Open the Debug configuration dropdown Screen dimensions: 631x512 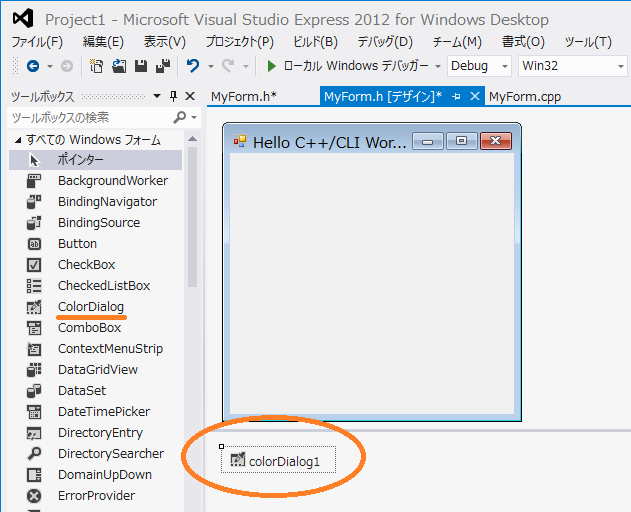(505, 66)
